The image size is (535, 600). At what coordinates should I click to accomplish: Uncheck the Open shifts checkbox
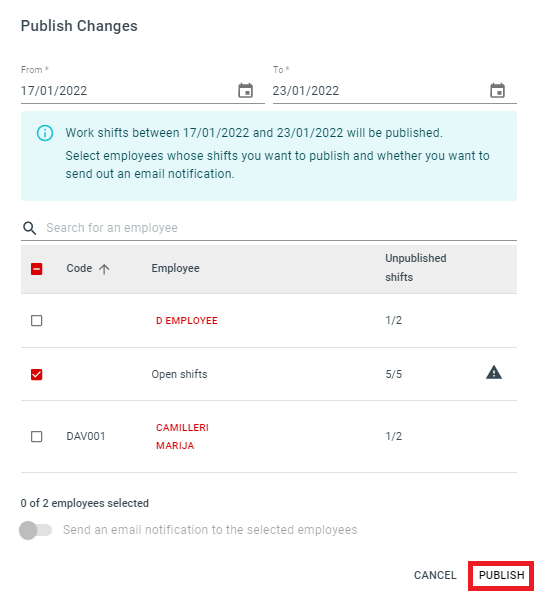coord(36,374)
